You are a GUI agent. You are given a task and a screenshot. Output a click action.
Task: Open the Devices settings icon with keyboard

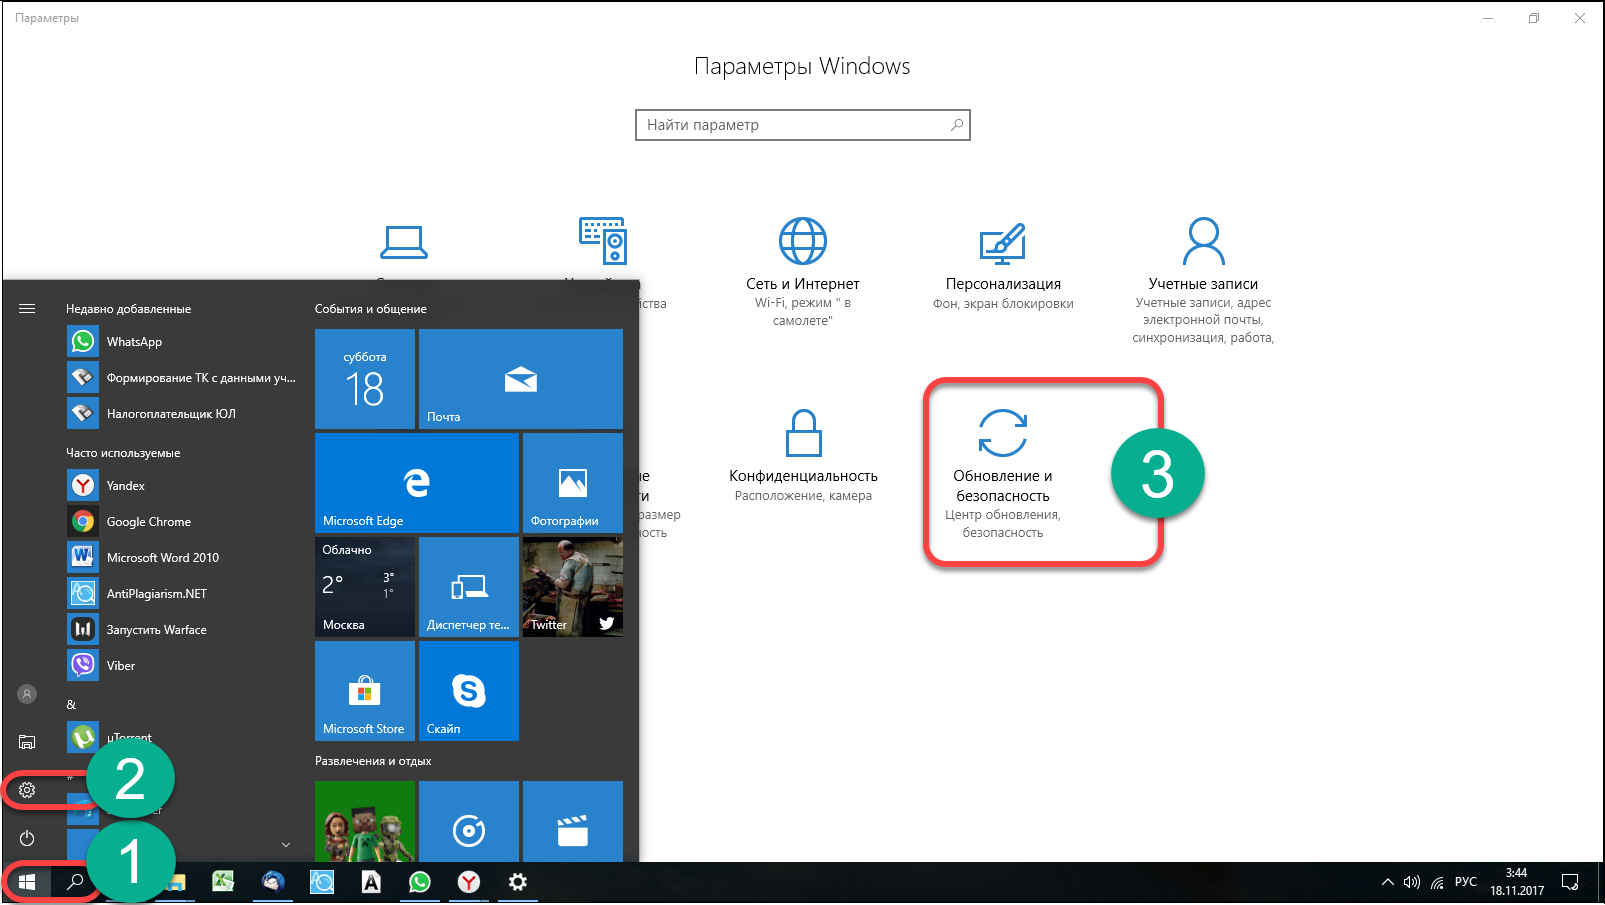[603, 241]
